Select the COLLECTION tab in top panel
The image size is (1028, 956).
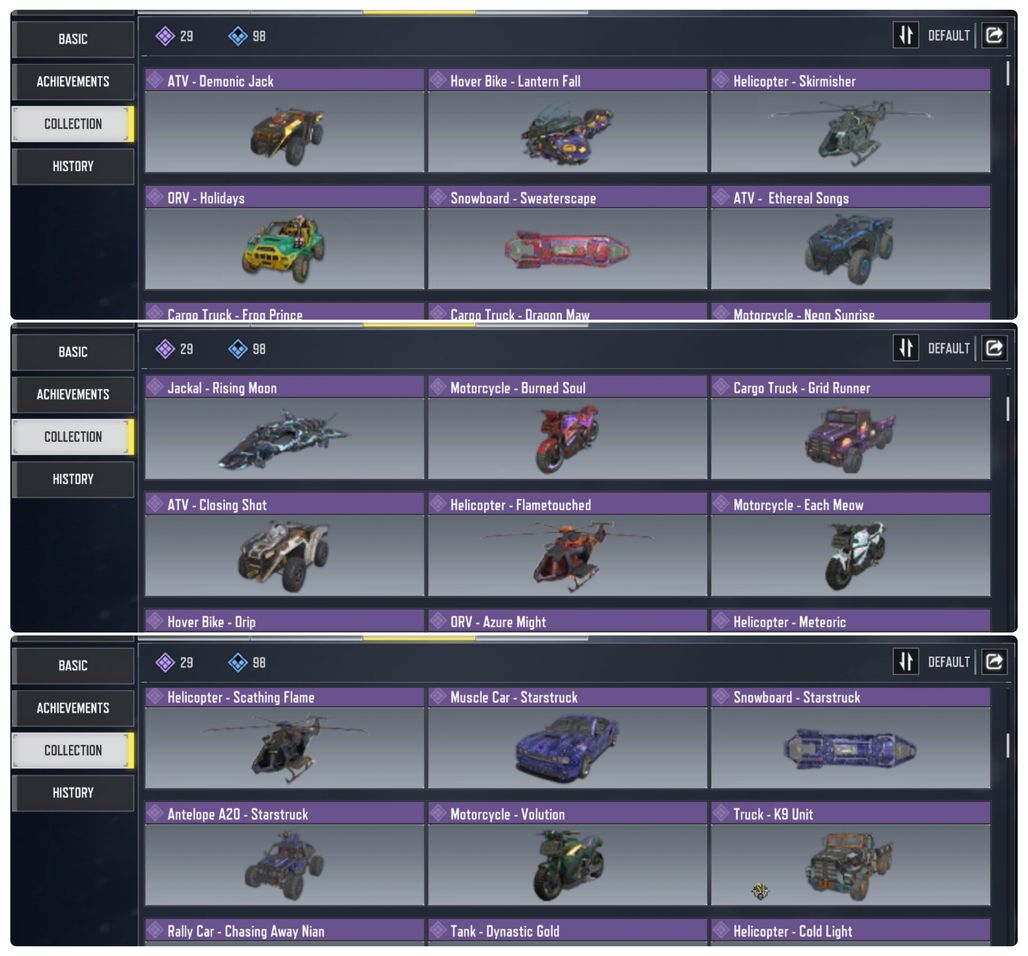pos(73,124)
